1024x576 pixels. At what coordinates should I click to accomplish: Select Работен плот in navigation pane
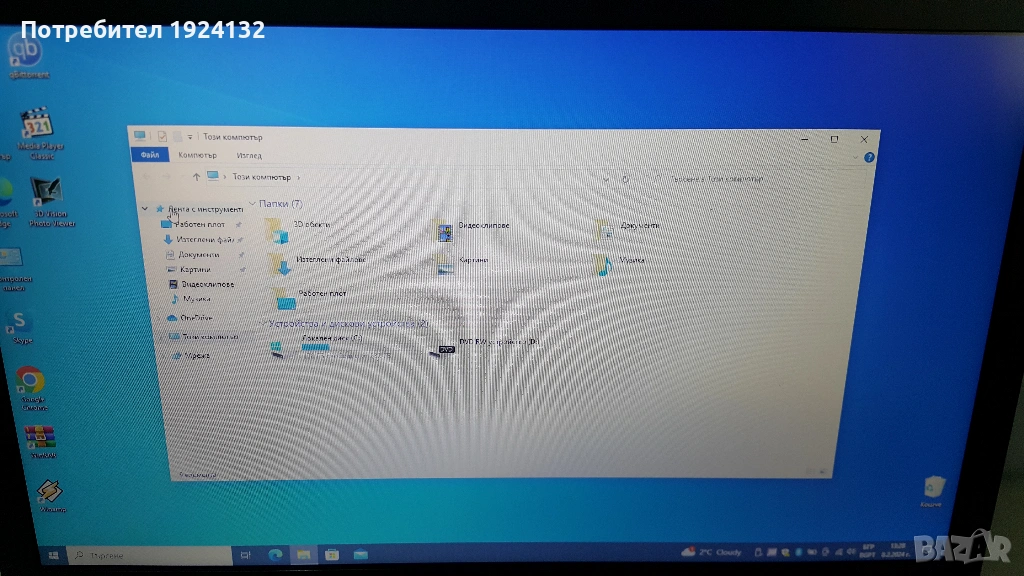coord(199,224)
